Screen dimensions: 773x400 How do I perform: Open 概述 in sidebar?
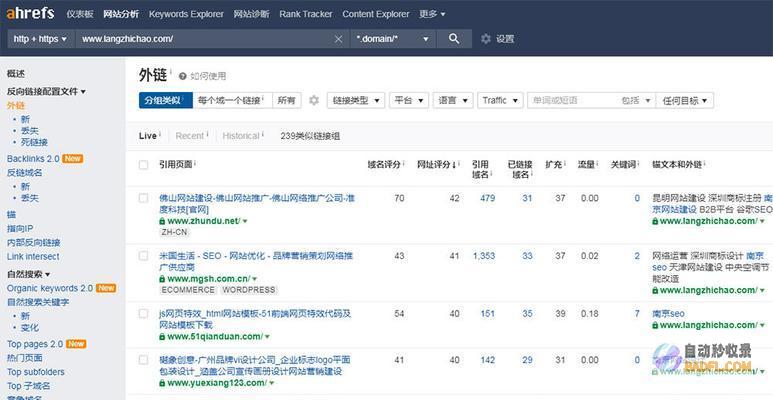tap(16, 74)
